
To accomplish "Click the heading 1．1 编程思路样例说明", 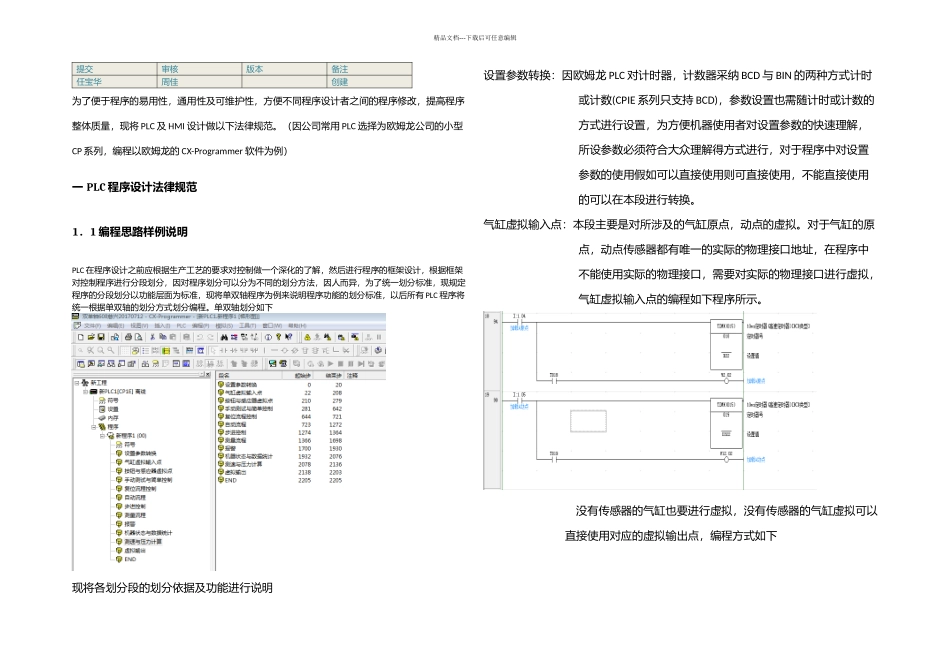I will [130, 231].
